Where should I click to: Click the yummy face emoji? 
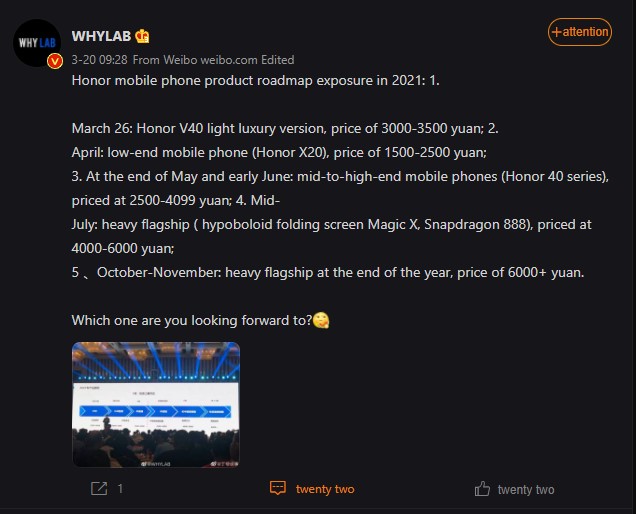click(321, 320)
